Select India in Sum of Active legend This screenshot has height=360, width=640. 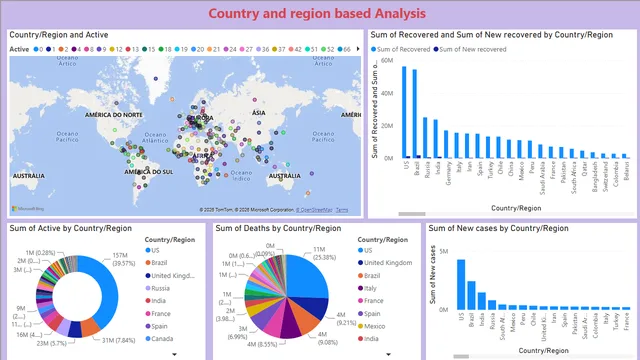click(x=156, y=301)
